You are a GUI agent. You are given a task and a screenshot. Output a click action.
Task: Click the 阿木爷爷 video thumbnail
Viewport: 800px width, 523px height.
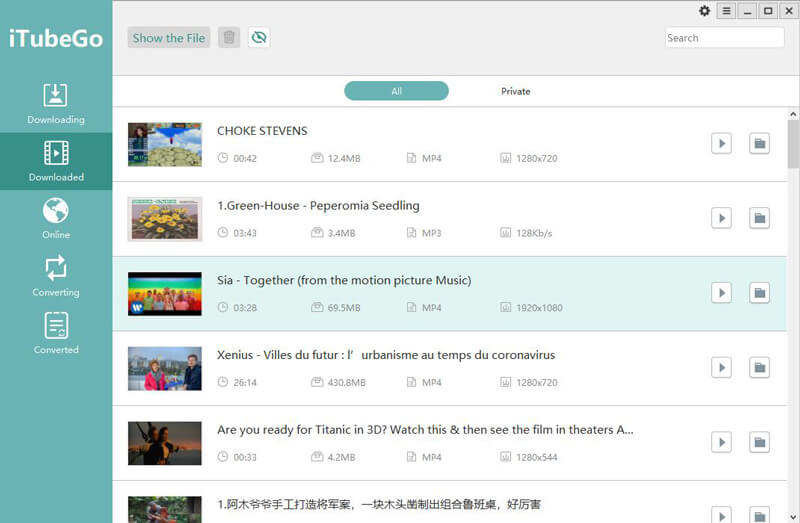[165, 510]
